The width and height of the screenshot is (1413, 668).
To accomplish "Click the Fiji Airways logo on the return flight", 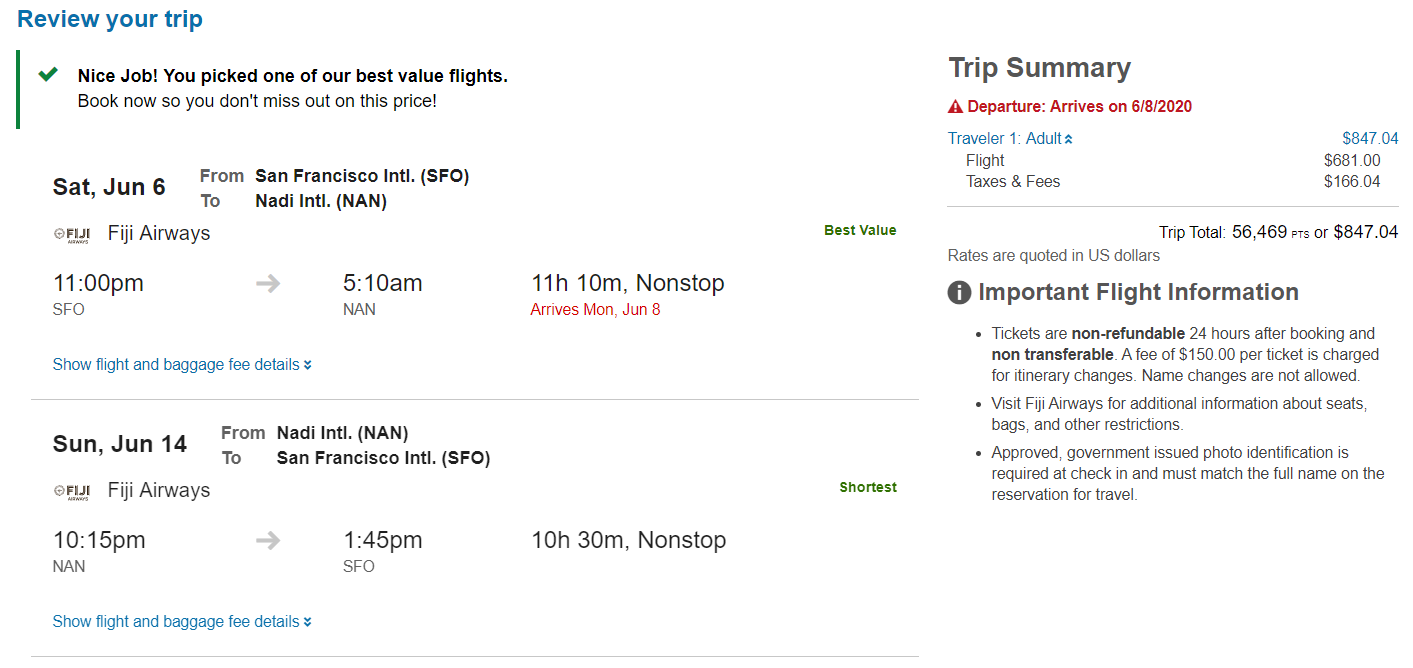I will pyautogui.click(x=72, y=491).
